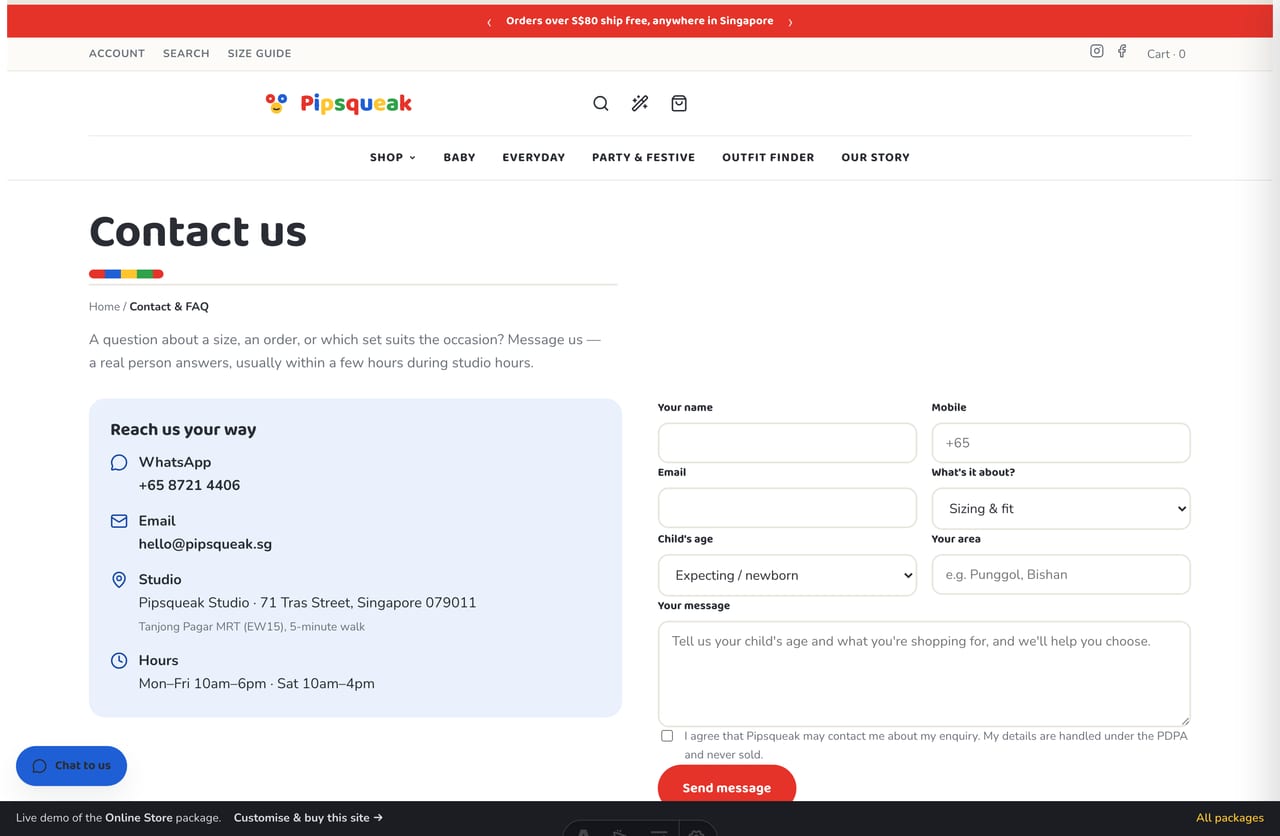
Task: Open the Pipsqueak Facebook page
Action: point(1122,51)
